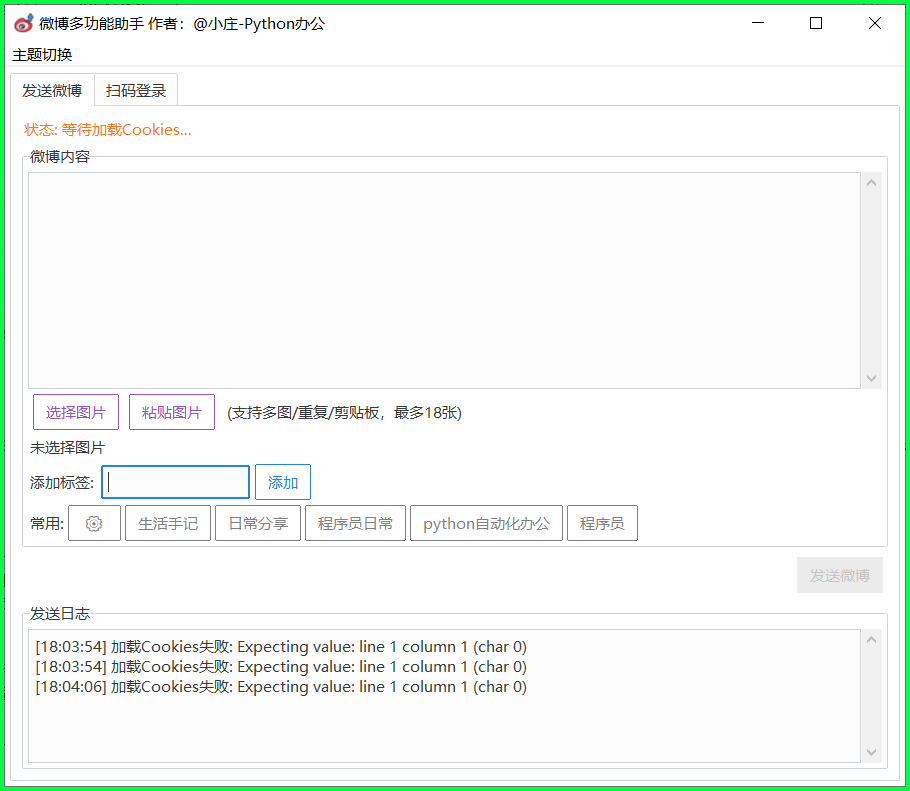Open the 主题切换 menu

(42, 55)
